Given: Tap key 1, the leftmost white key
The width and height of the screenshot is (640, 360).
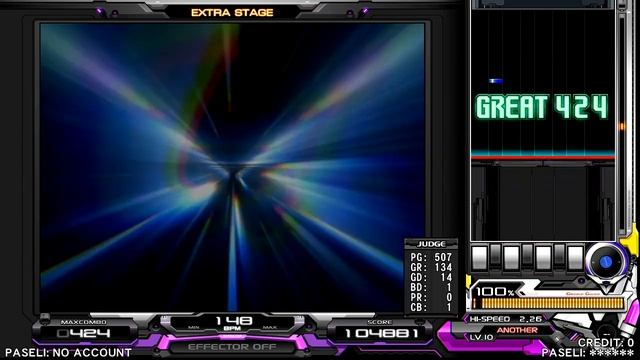Looking at the screenshot, I should pos(479,258).
